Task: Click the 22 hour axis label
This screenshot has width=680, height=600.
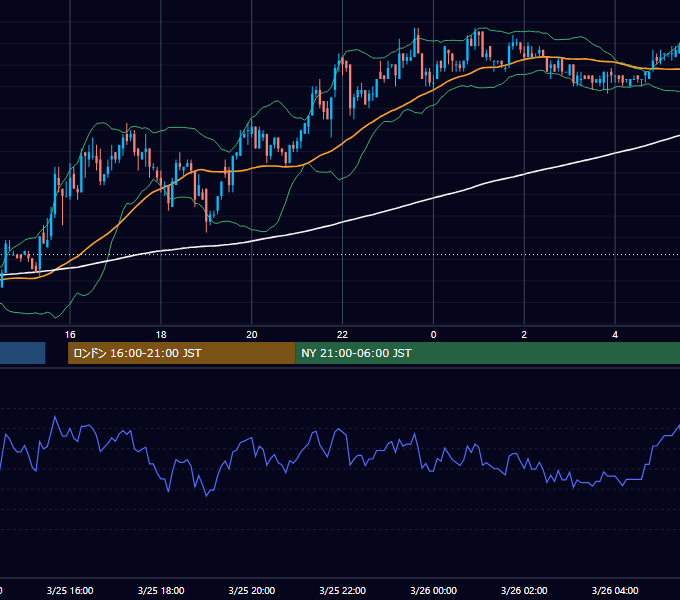Action: coord(342,335)
